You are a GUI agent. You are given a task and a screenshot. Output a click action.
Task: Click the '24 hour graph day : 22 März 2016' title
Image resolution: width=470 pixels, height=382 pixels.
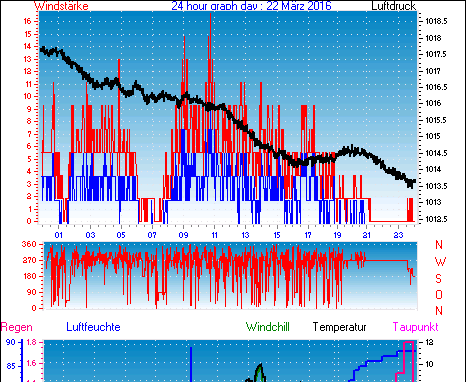[x=251, y=6]
